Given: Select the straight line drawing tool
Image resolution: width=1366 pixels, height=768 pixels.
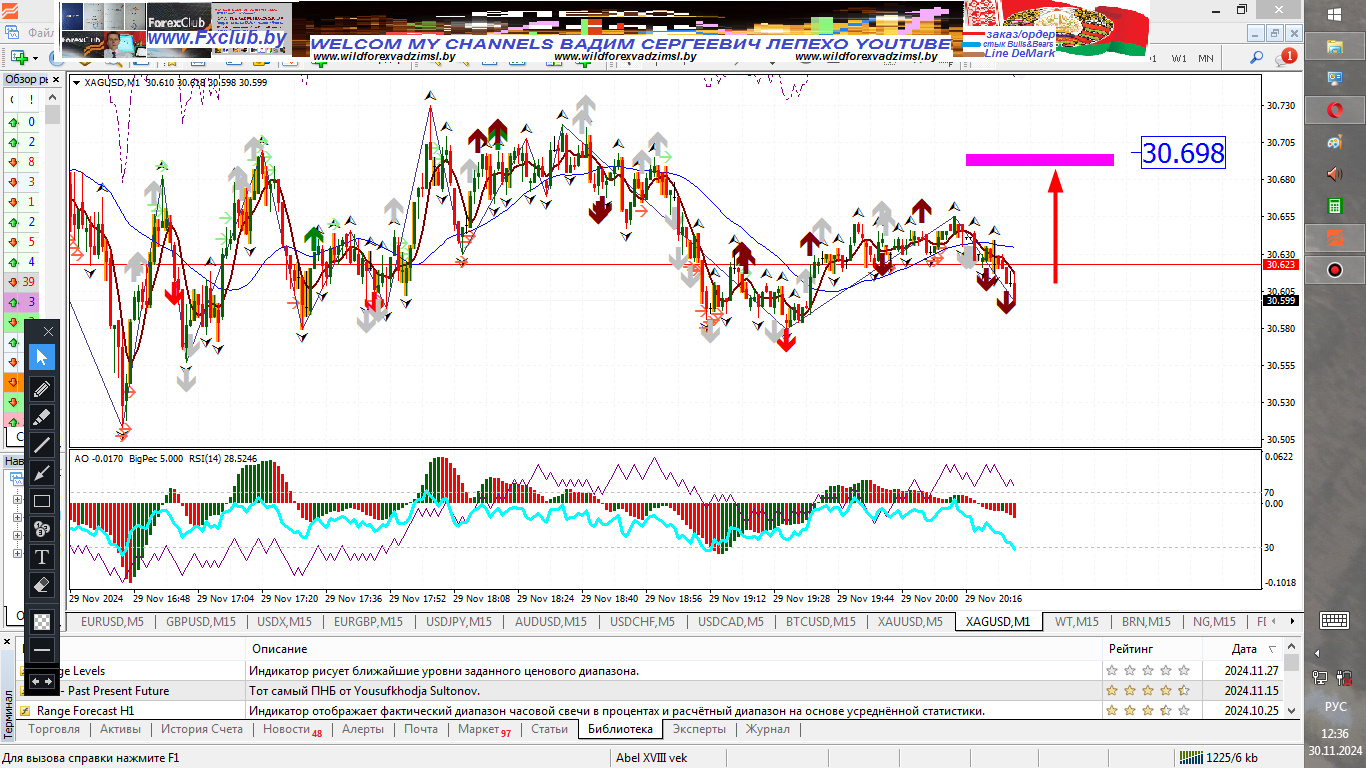Looking at the screenshot, I should (42, 445).
